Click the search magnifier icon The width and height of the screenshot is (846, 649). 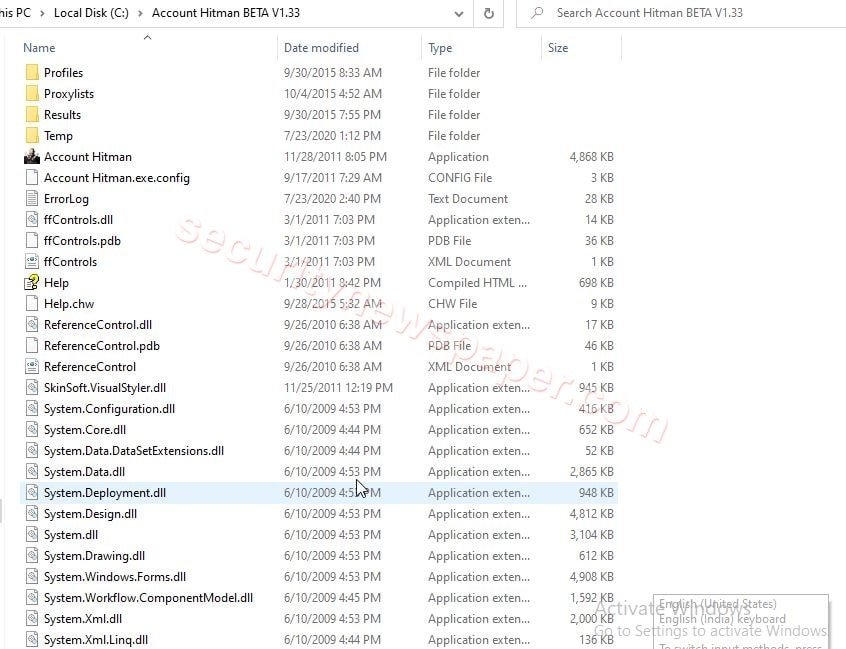point(536,13)
